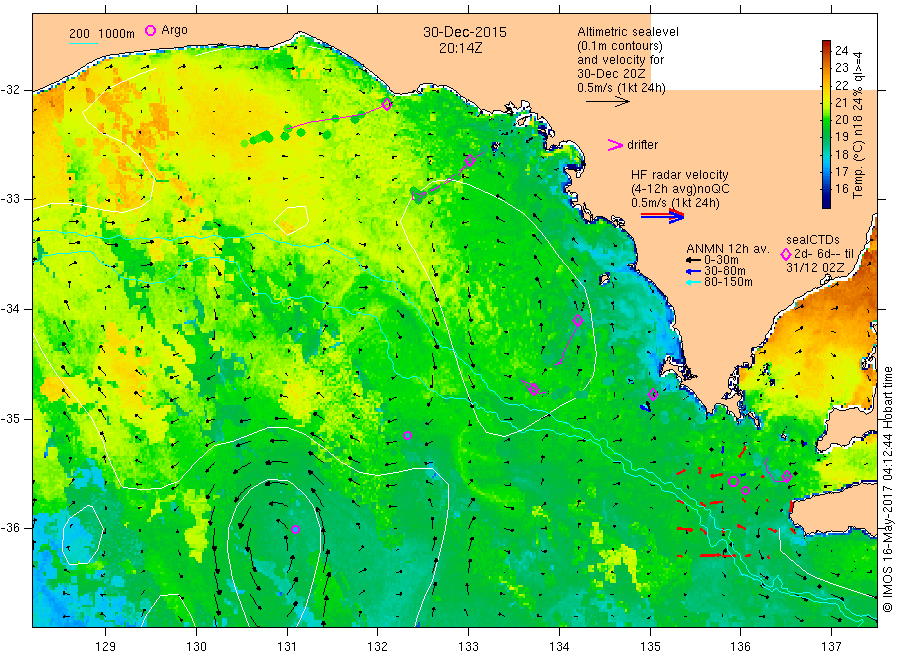Click the '80-150m' depth range label
Viewport: 900px width, 660px height.
tap(728, 282)
